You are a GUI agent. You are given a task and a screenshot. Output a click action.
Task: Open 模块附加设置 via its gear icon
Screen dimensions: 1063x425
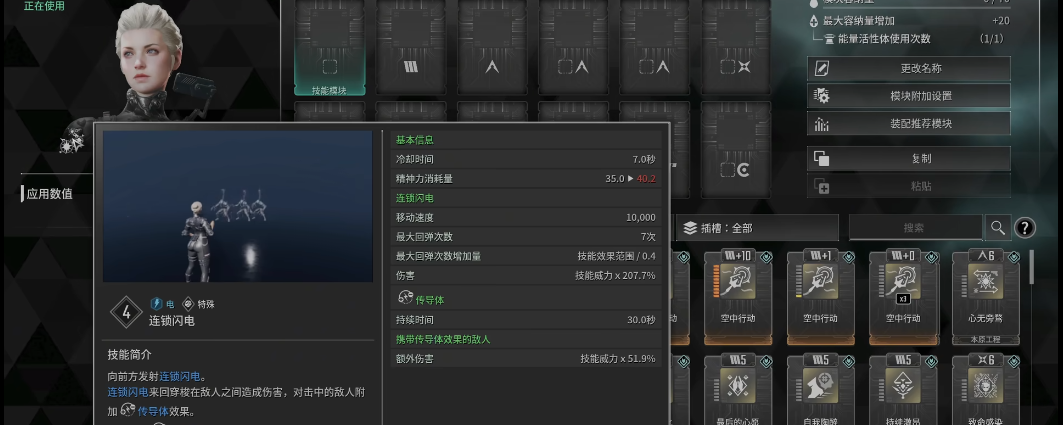pyautogui.click(x=822, y=96)
